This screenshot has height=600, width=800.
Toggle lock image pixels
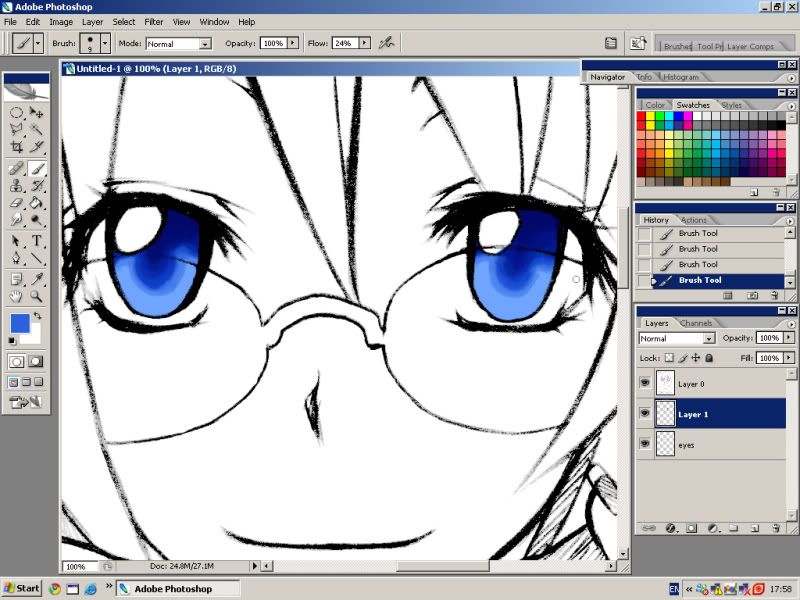click(683, 358)
